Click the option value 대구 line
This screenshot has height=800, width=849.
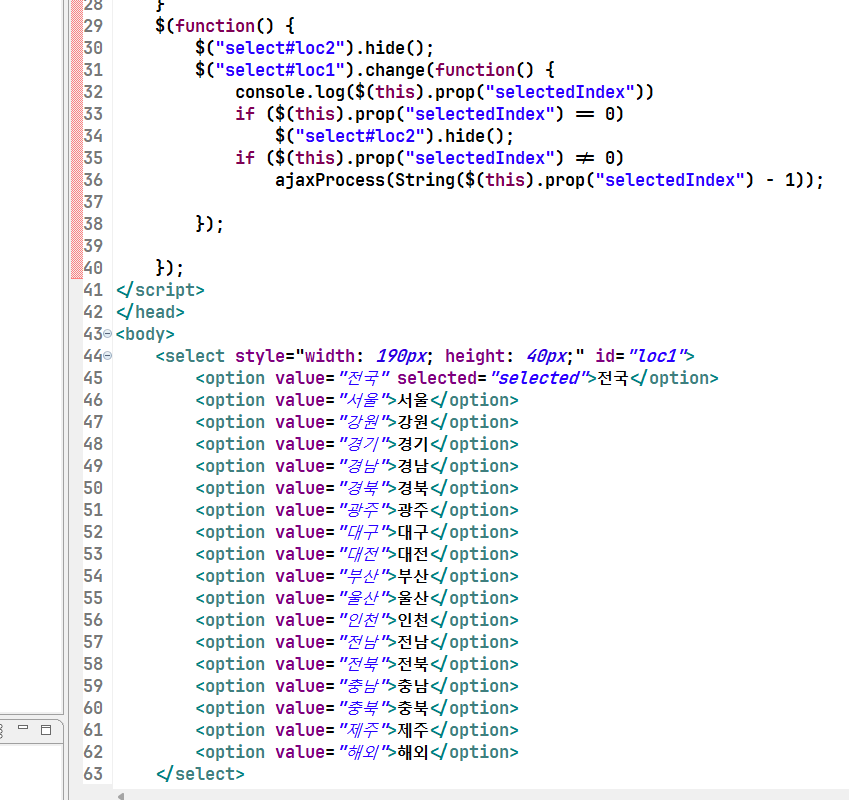357,532
